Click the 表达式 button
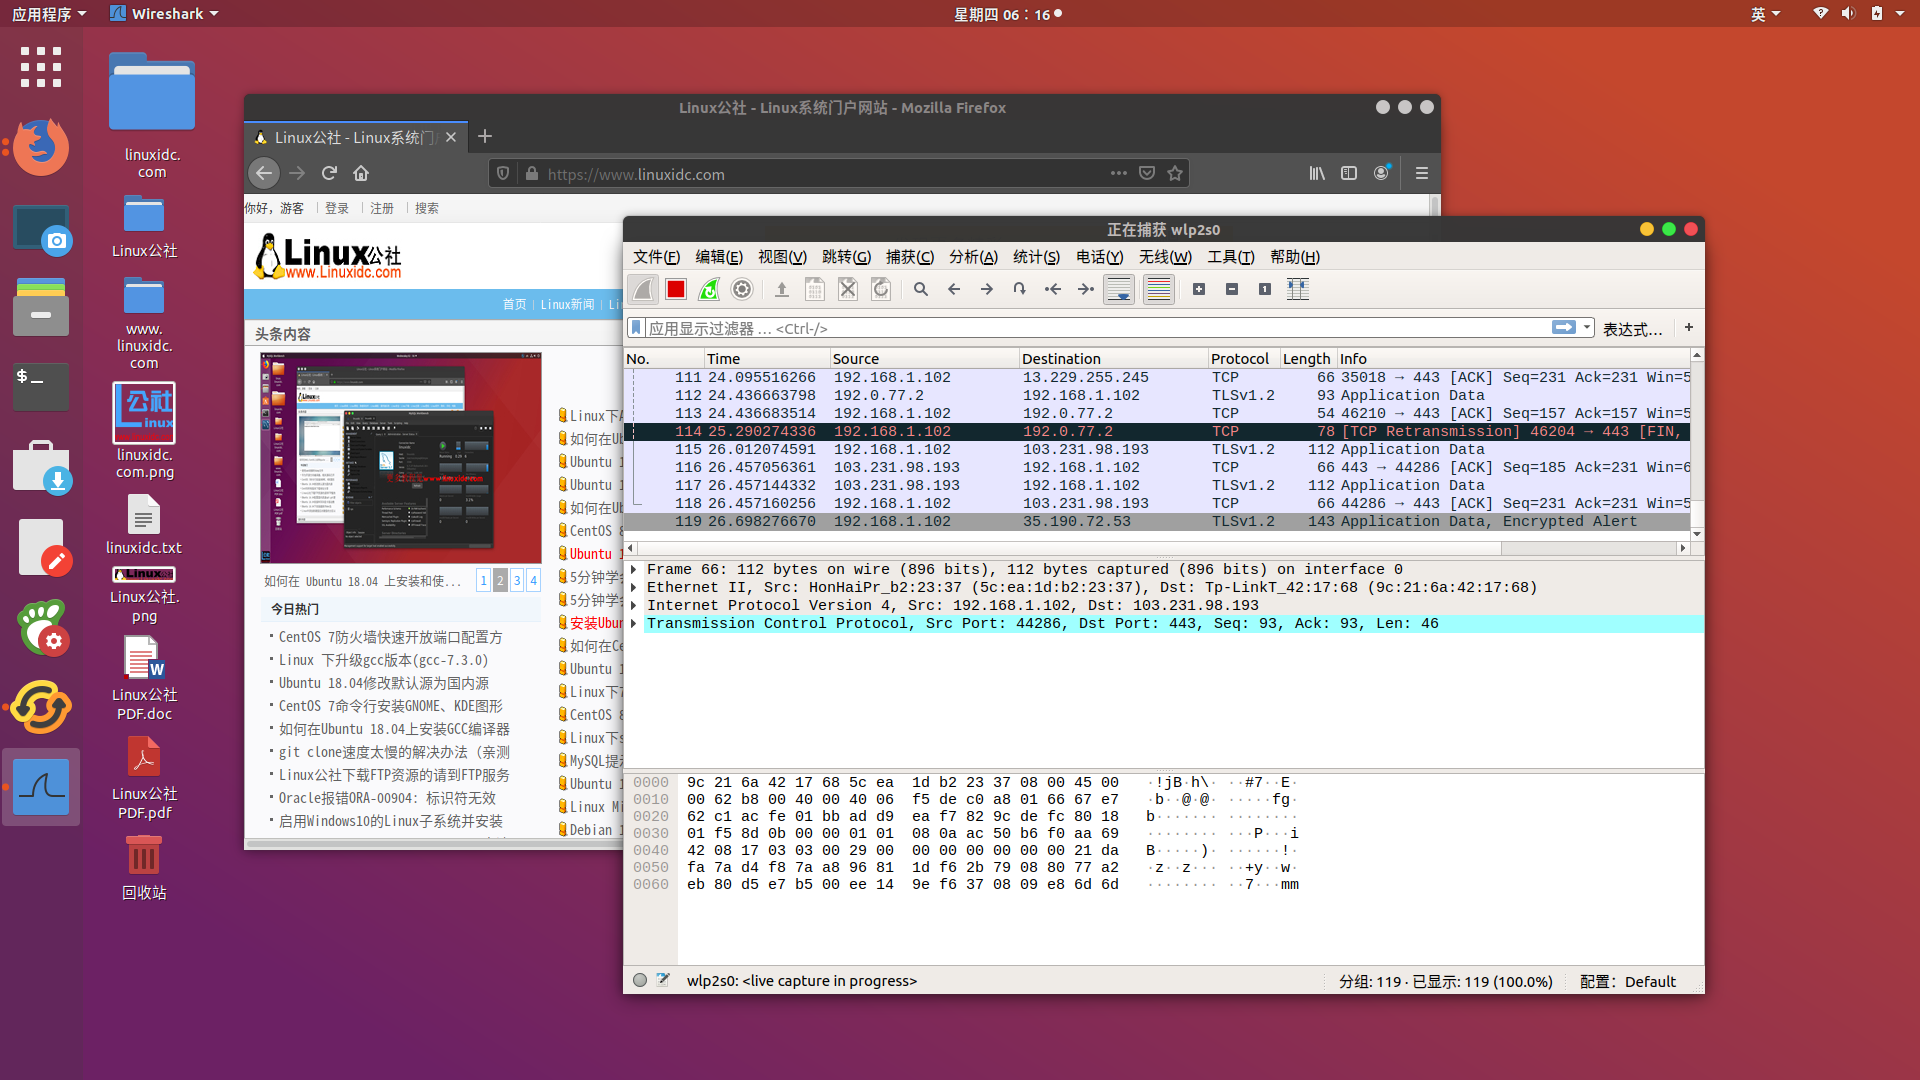This screenshot has height=1080, width=1920. pos(1634,328)
